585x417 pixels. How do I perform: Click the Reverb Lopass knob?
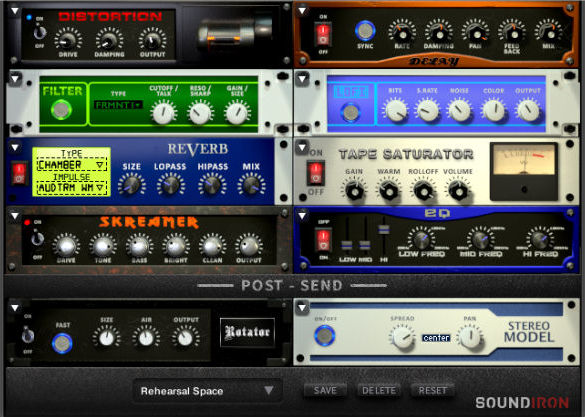click(x=171, y=185)
